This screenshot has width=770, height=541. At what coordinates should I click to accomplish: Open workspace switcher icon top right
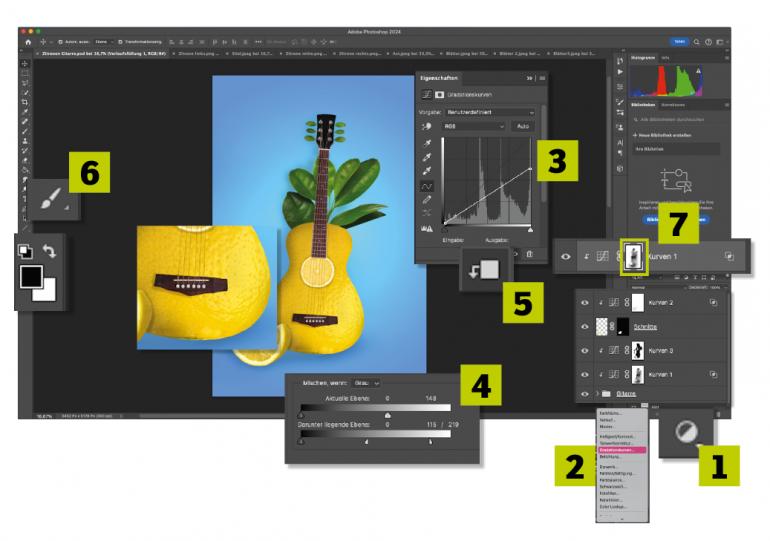[x=720, y=42]
